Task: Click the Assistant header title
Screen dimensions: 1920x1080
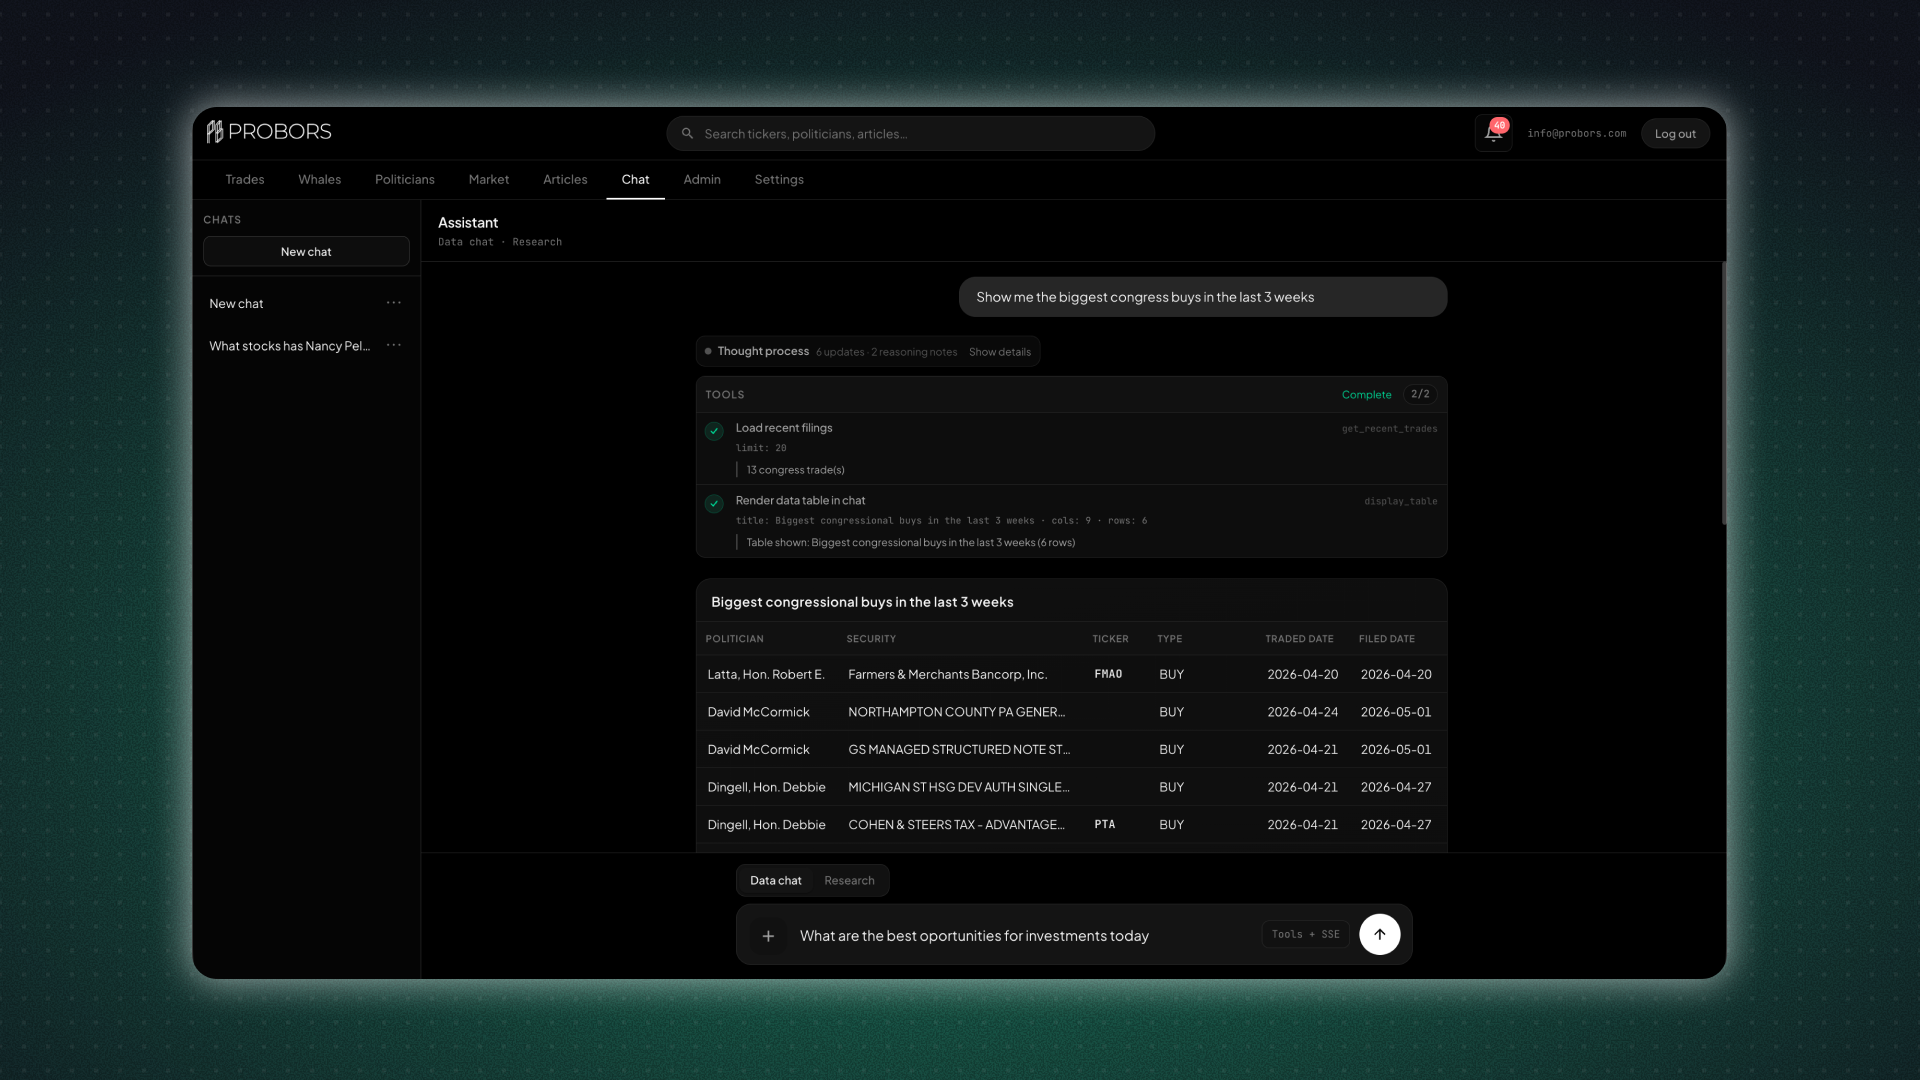Action: click(468, 223)
